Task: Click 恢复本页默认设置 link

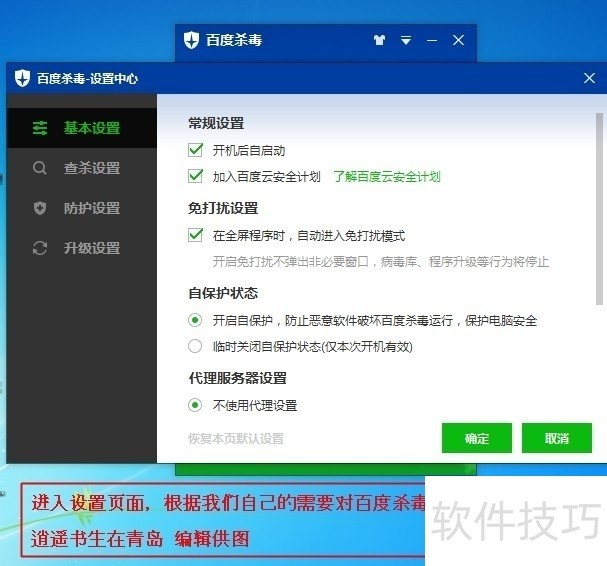Action: pos(236,439)
